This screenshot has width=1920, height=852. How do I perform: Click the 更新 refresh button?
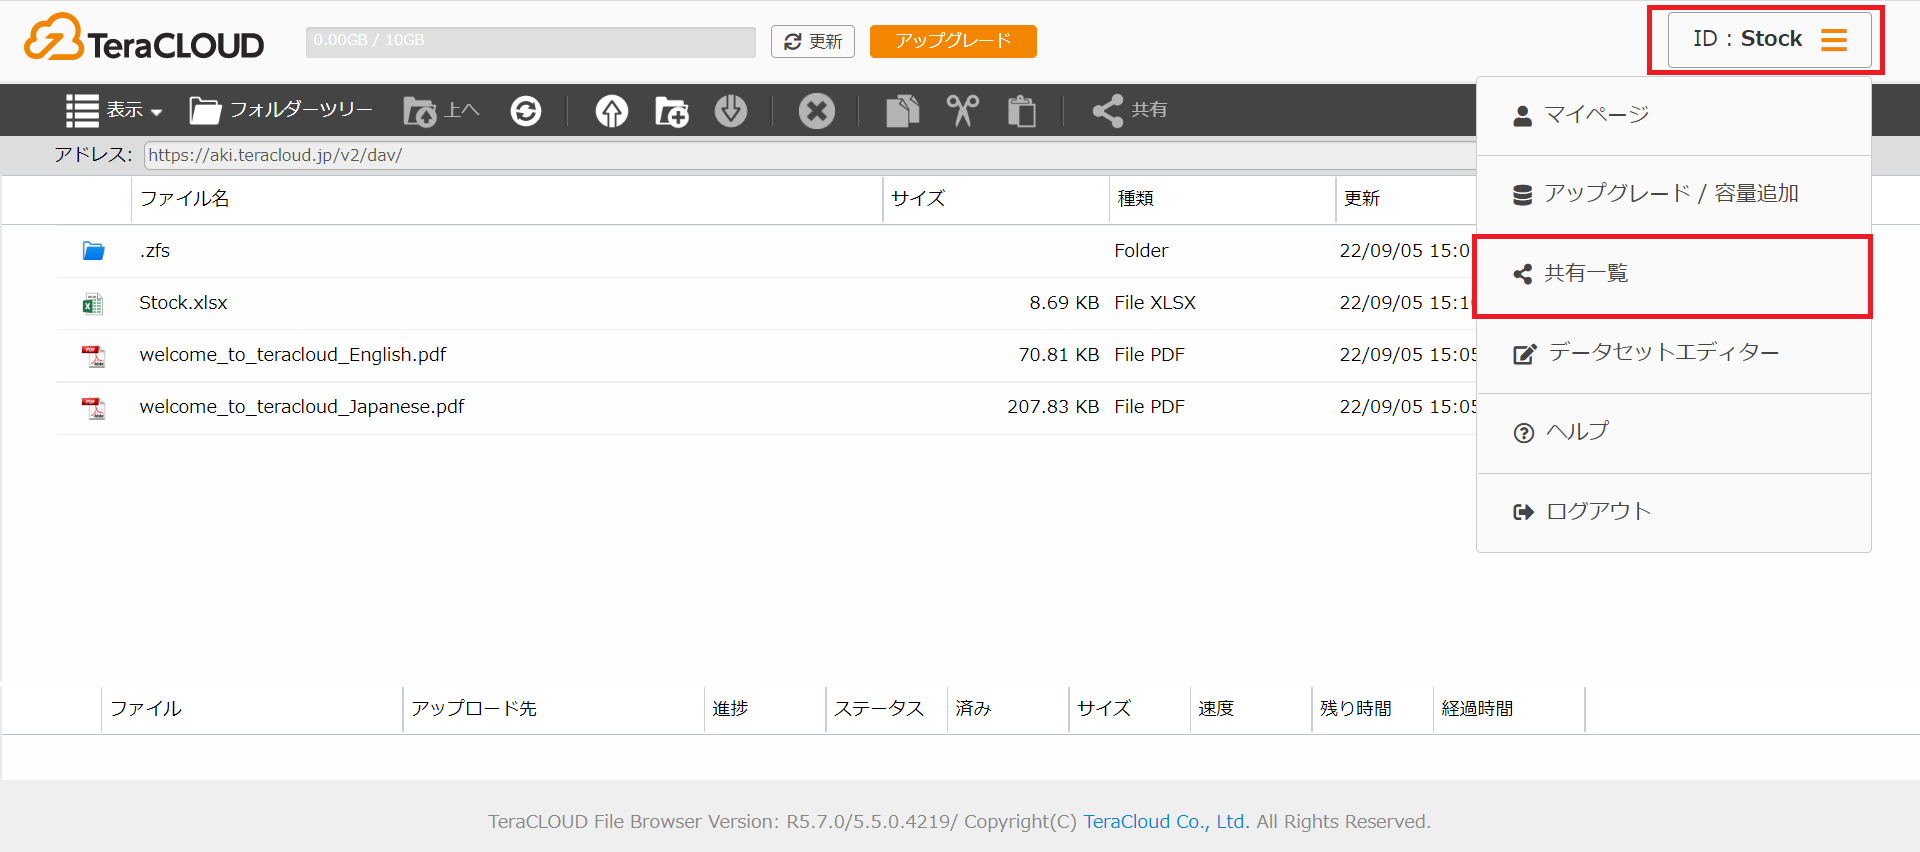tap(813, 41)
